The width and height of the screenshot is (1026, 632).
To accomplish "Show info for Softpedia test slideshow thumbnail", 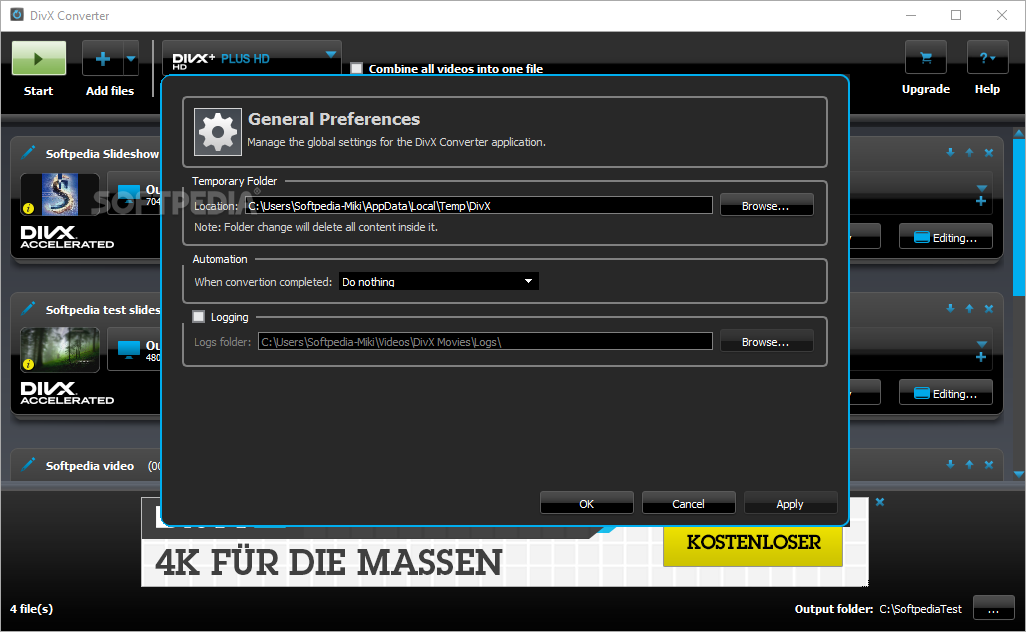I will pyautogui.click(x=28, y=364).
